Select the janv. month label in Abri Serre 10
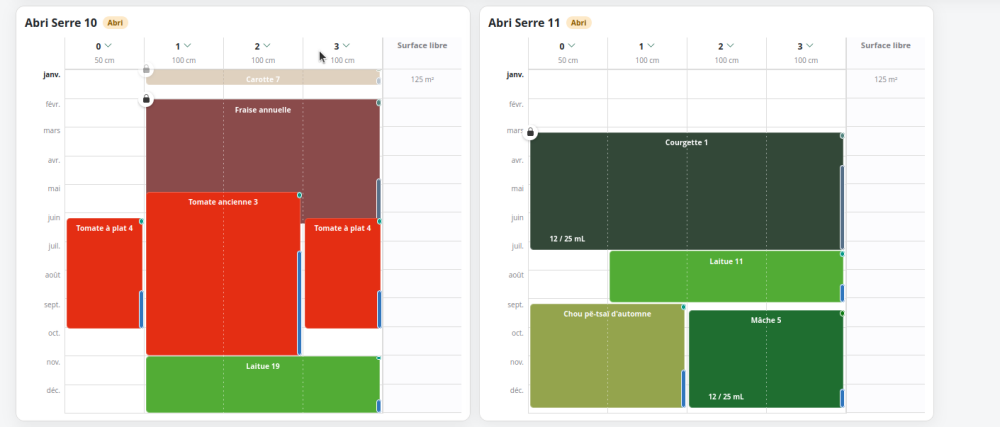1000x427 pixels. (x=52, y=75)
